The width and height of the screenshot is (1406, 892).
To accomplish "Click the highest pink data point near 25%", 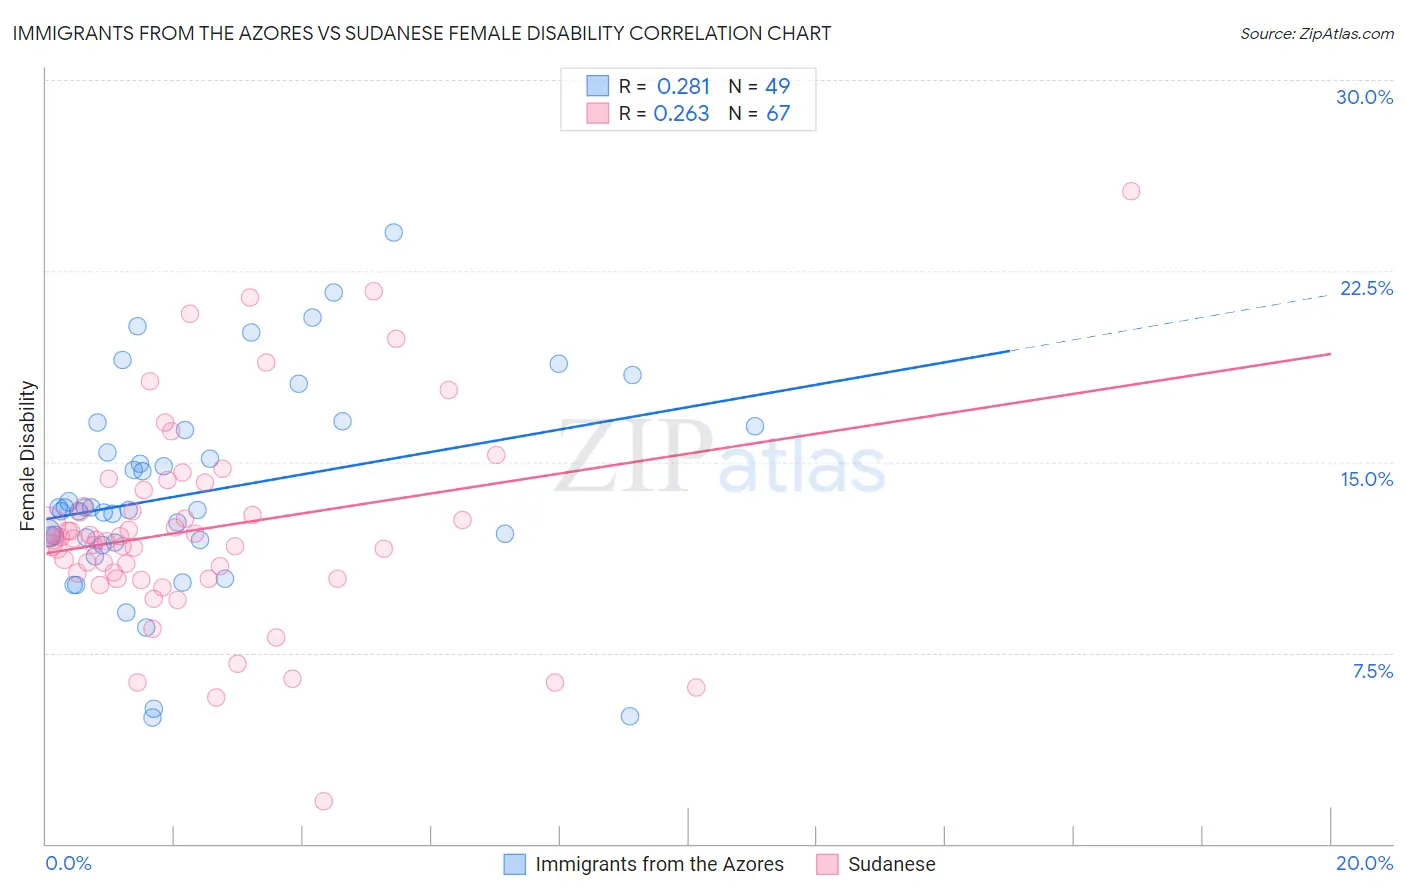I will (x=1131, y=191).
